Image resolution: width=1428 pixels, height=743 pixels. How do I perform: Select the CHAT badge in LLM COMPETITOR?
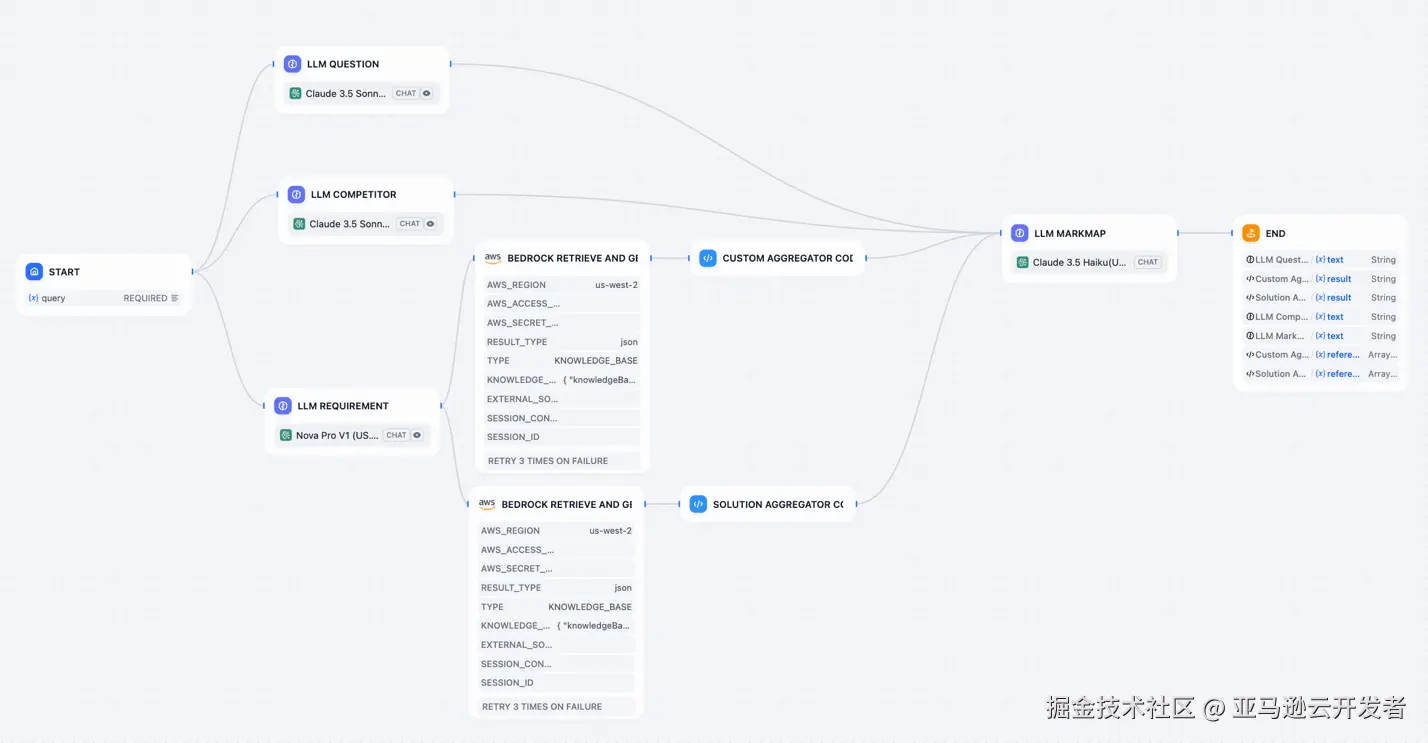pos(410,224)
